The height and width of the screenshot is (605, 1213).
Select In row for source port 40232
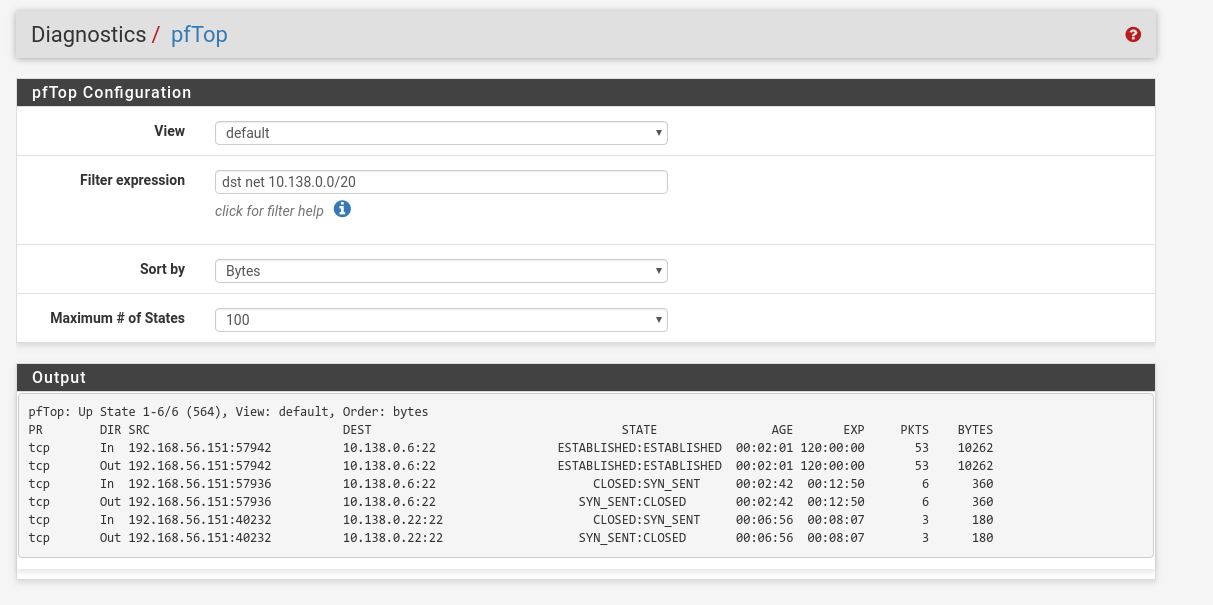pos(511,520)
